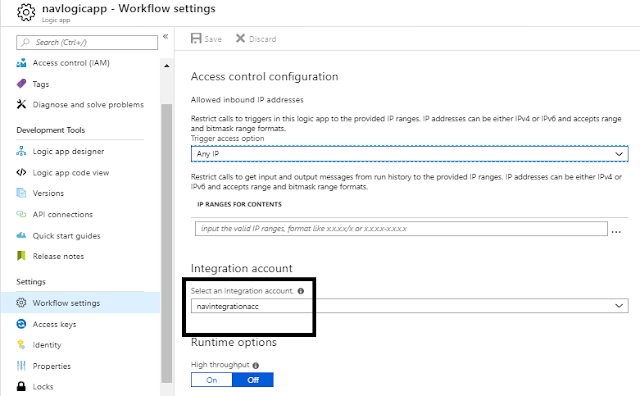The width and height of the screenshot is (640, 396).
Task: Turn High throughput On
Action: (211, 380)
